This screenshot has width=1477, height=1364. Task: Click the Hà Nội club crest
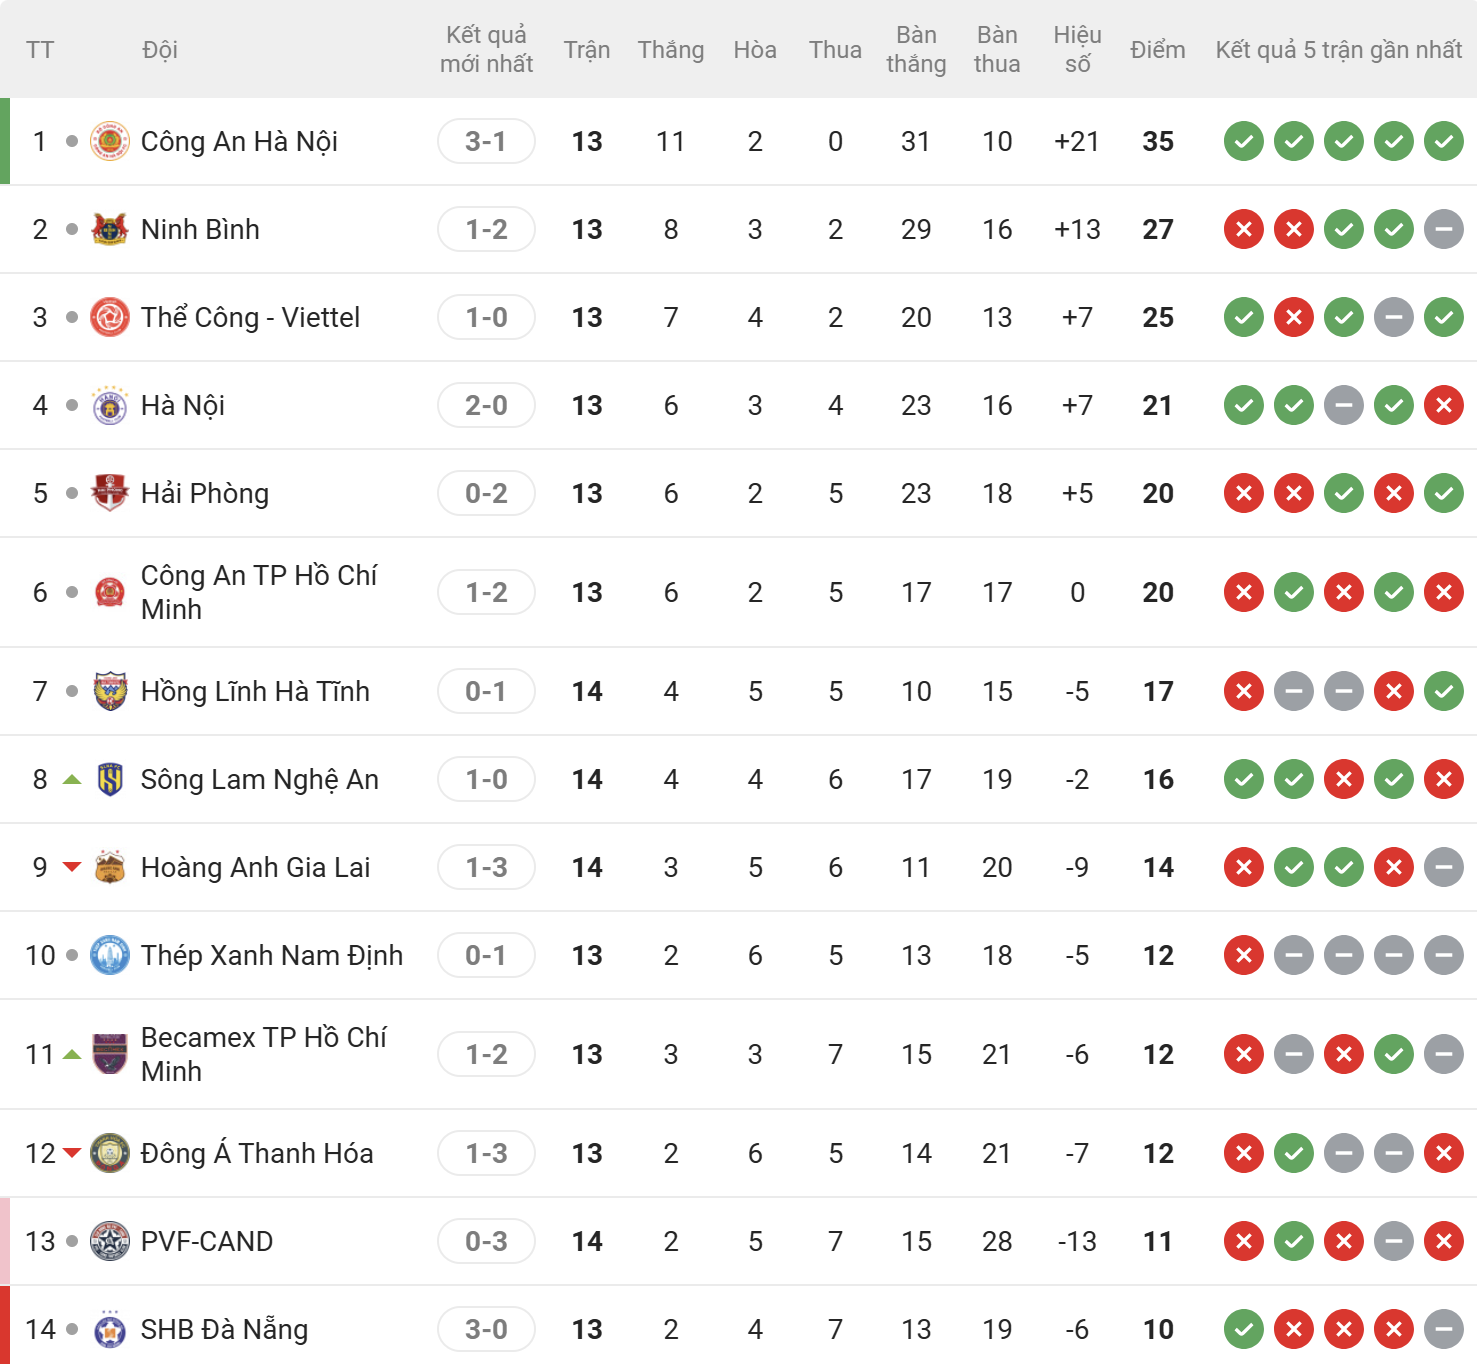pos(110,406)
